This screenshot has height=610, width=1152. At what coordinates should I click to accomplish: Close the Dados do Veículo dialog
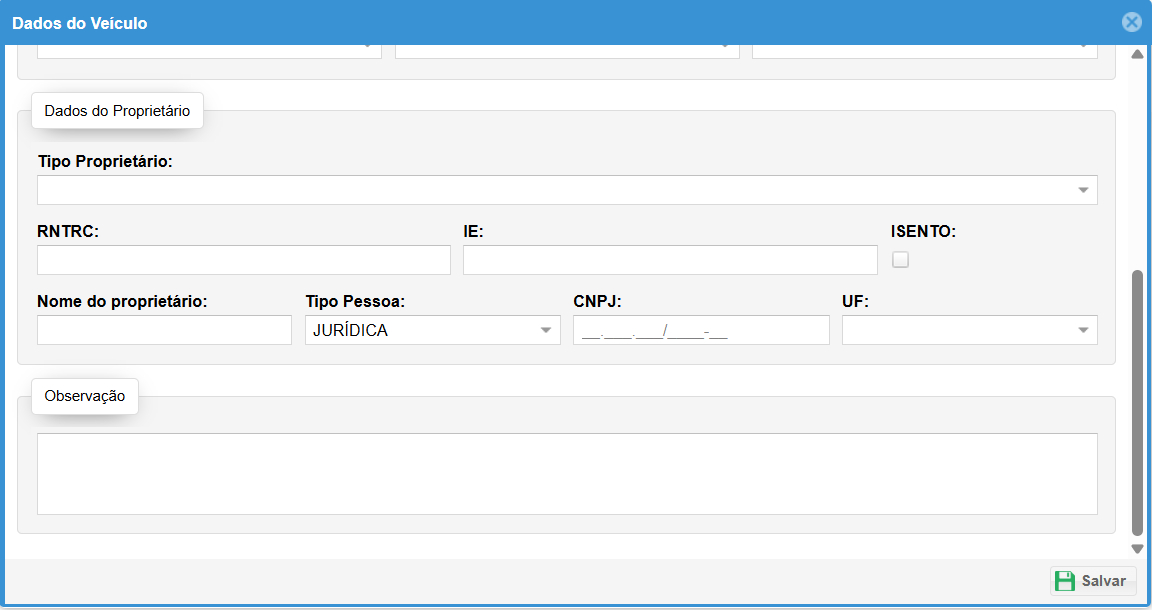click(x=1131, y=22)
